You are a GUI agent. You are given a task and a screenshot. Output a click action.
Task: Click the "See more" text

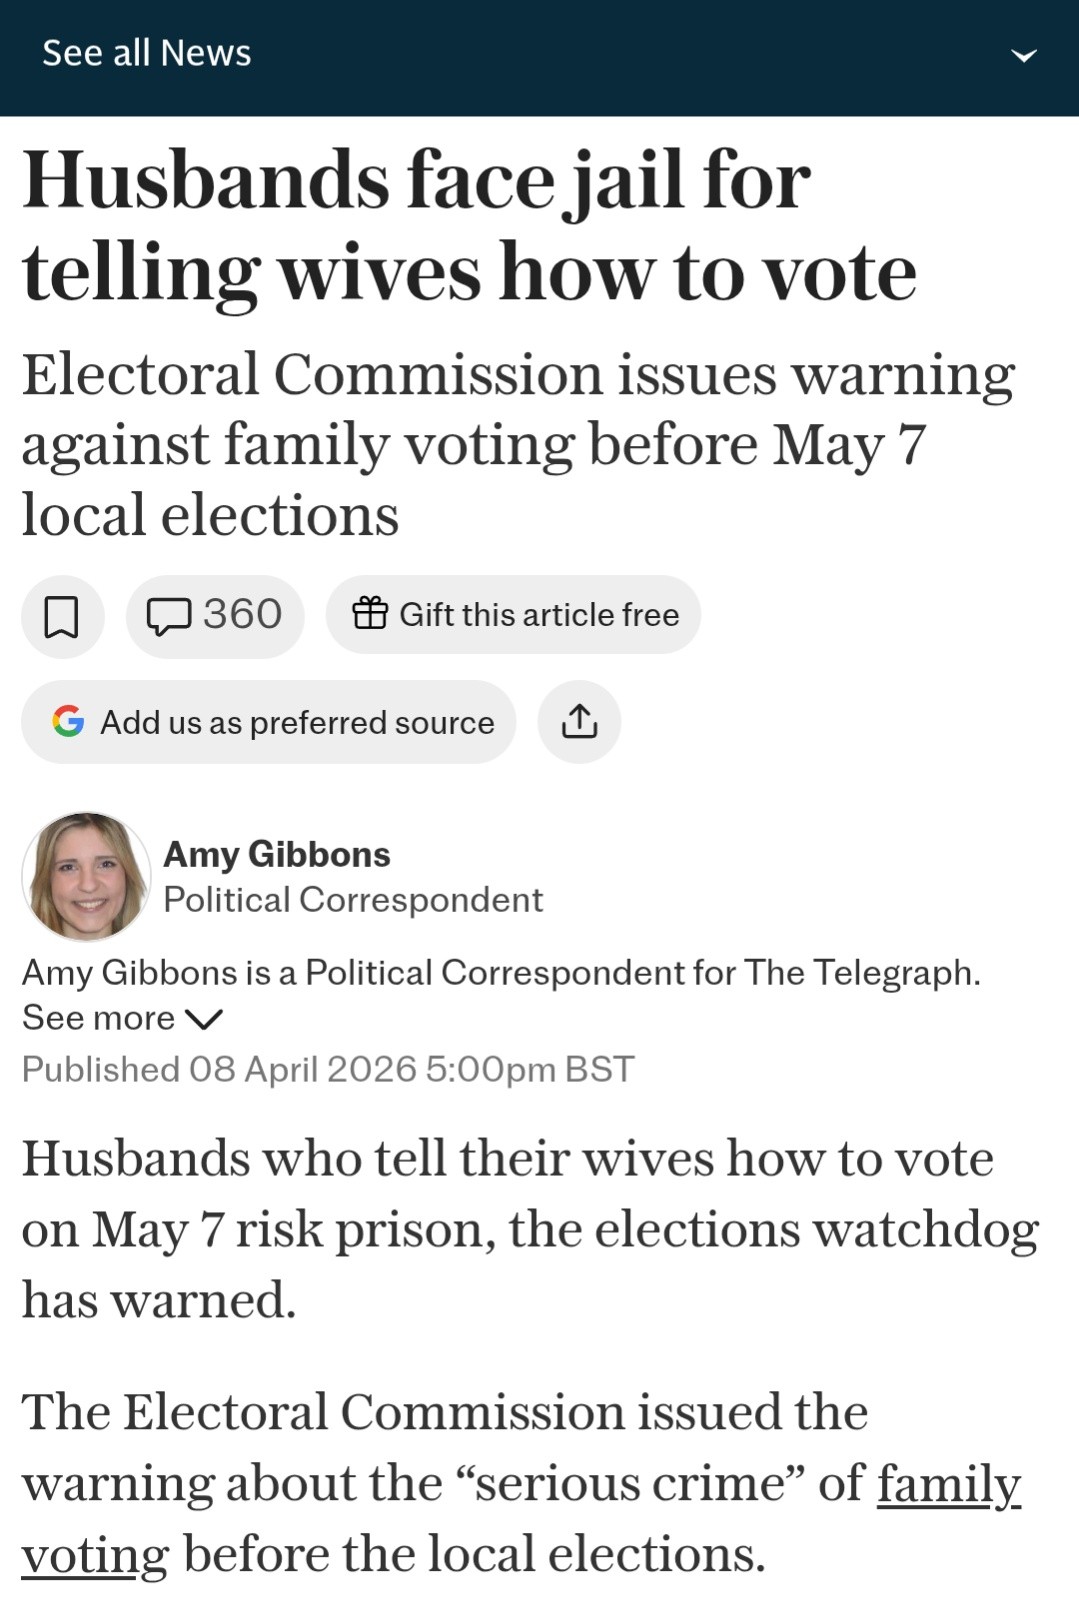point(98,1018)
